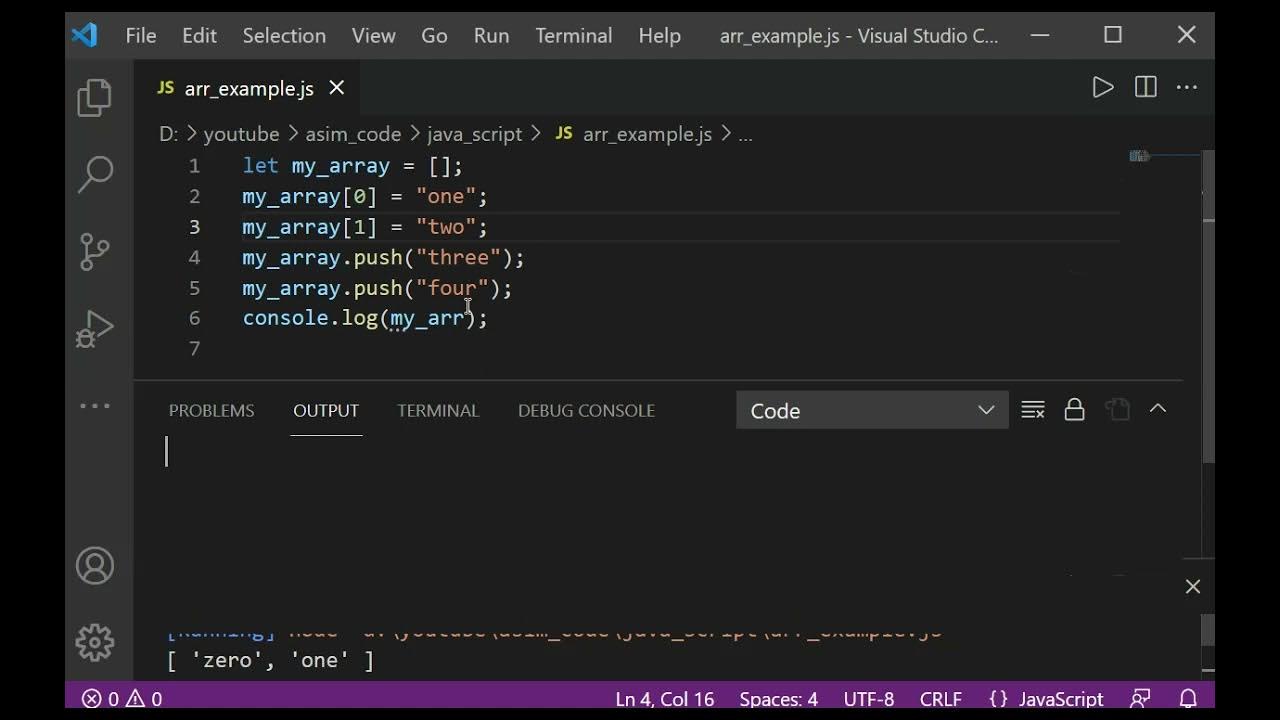This screenshot has width=1280, height=720.
Task: Run code with the play button
Action: pos(1102,88)
